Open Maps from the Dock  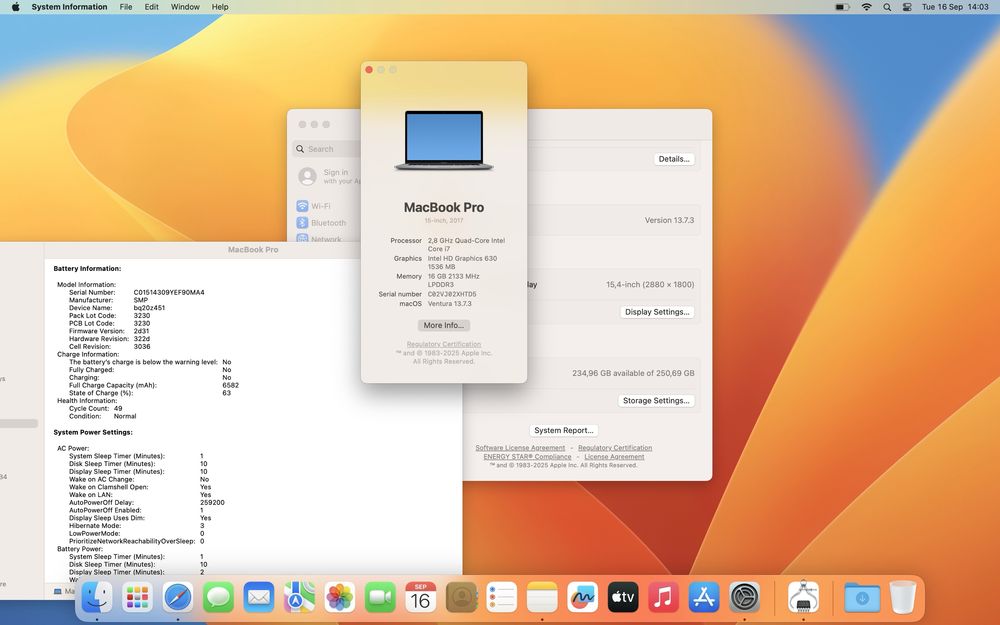[299, 598]
